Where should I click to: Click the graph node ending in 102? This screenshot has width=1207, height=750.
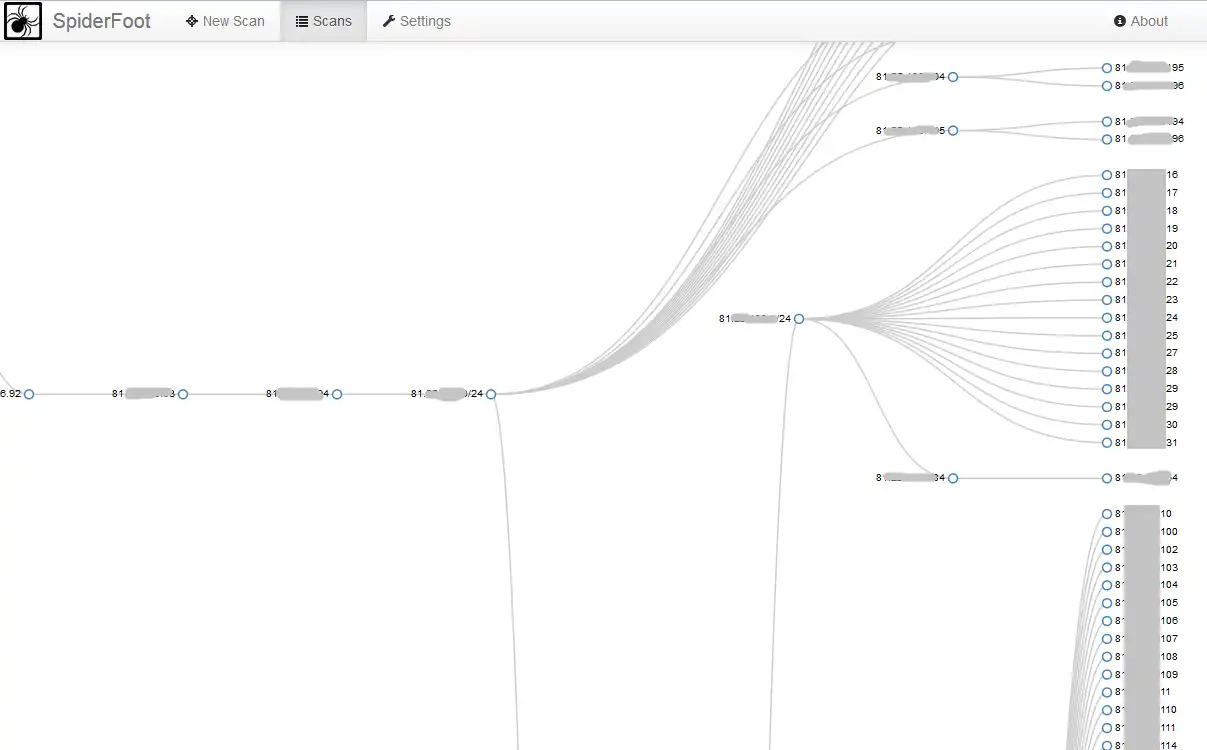pos(1107,550)
